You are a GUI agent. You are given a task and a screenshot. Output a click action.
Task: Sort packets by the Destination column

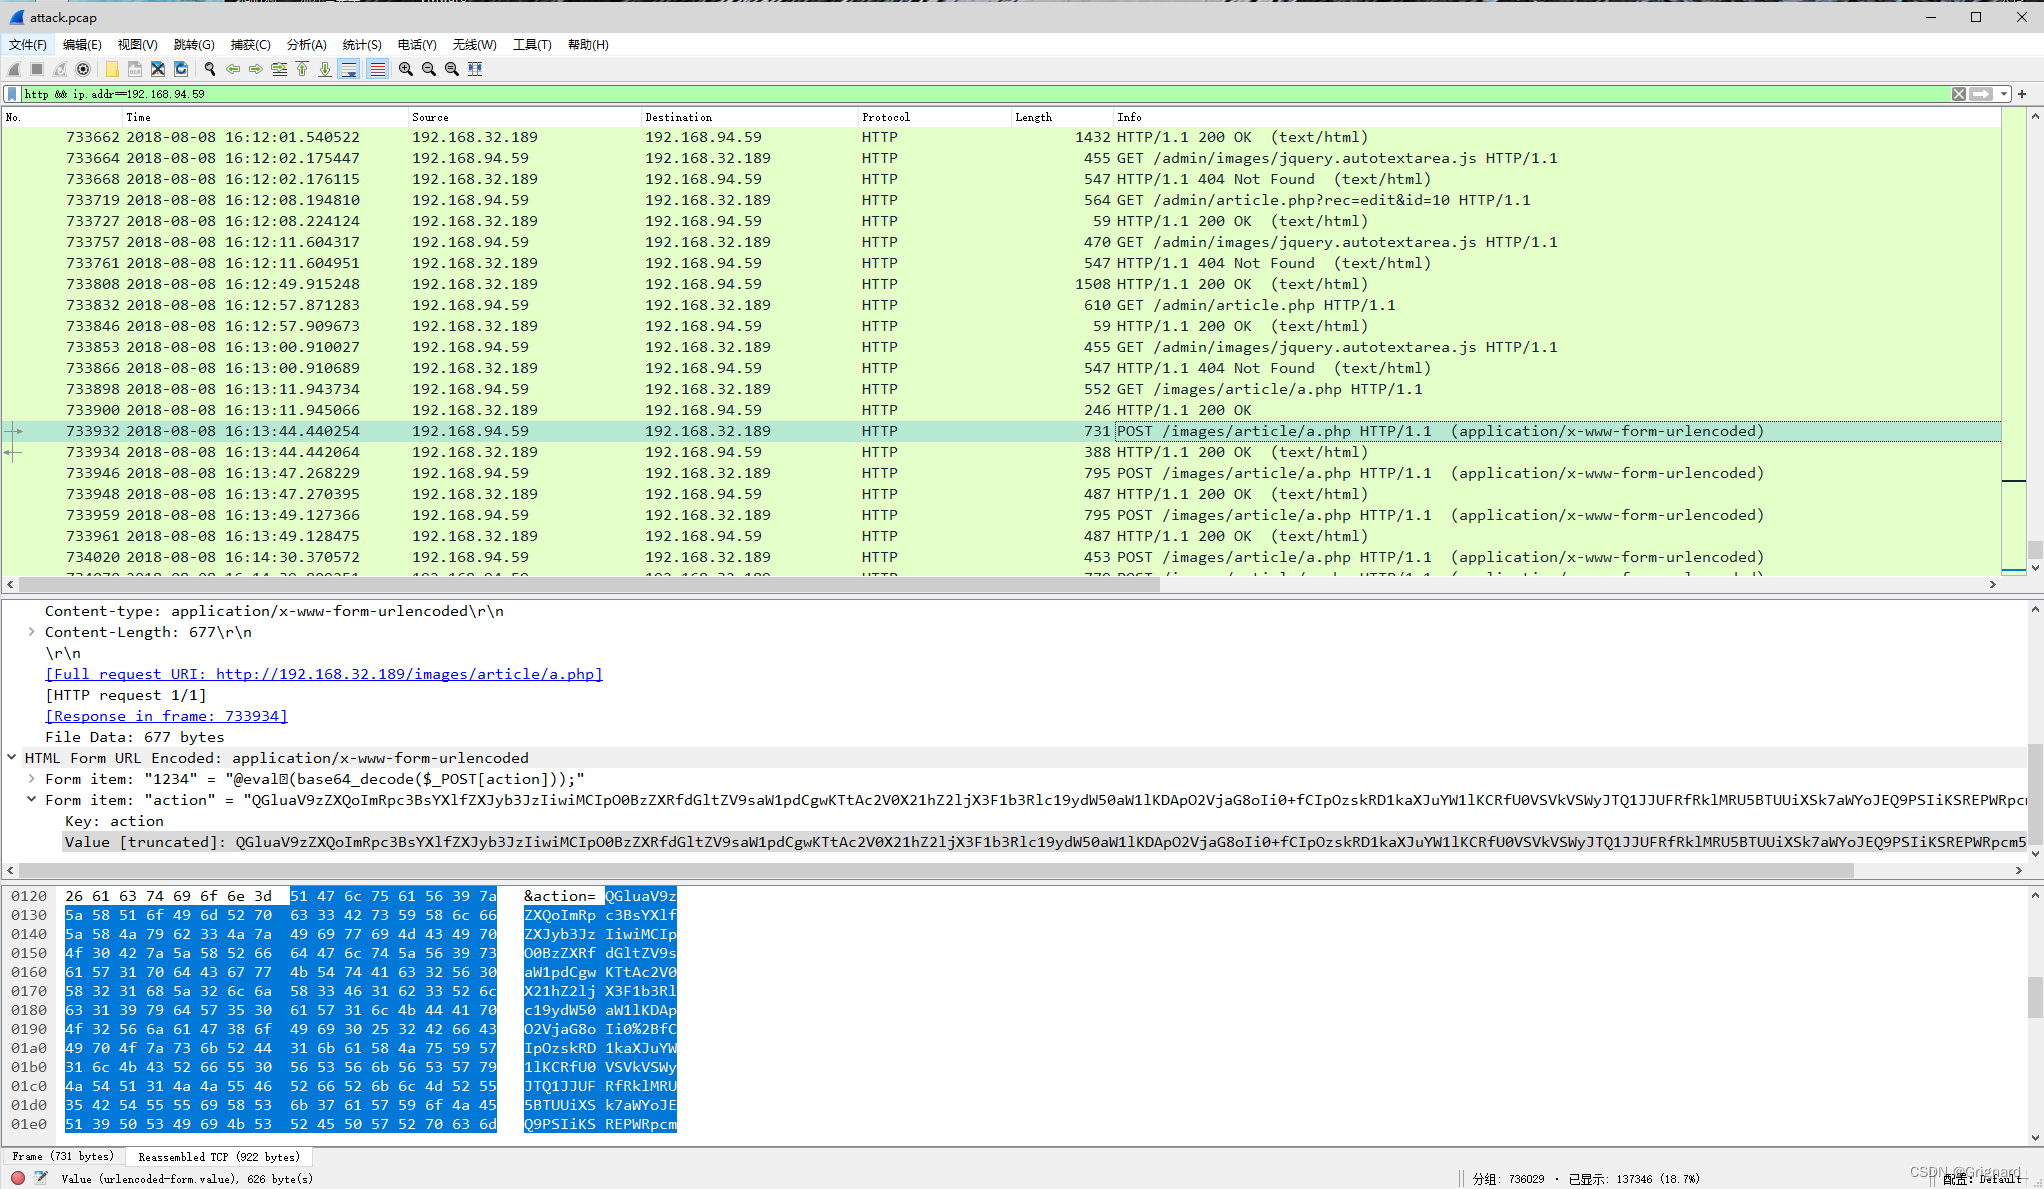point(750,117)
